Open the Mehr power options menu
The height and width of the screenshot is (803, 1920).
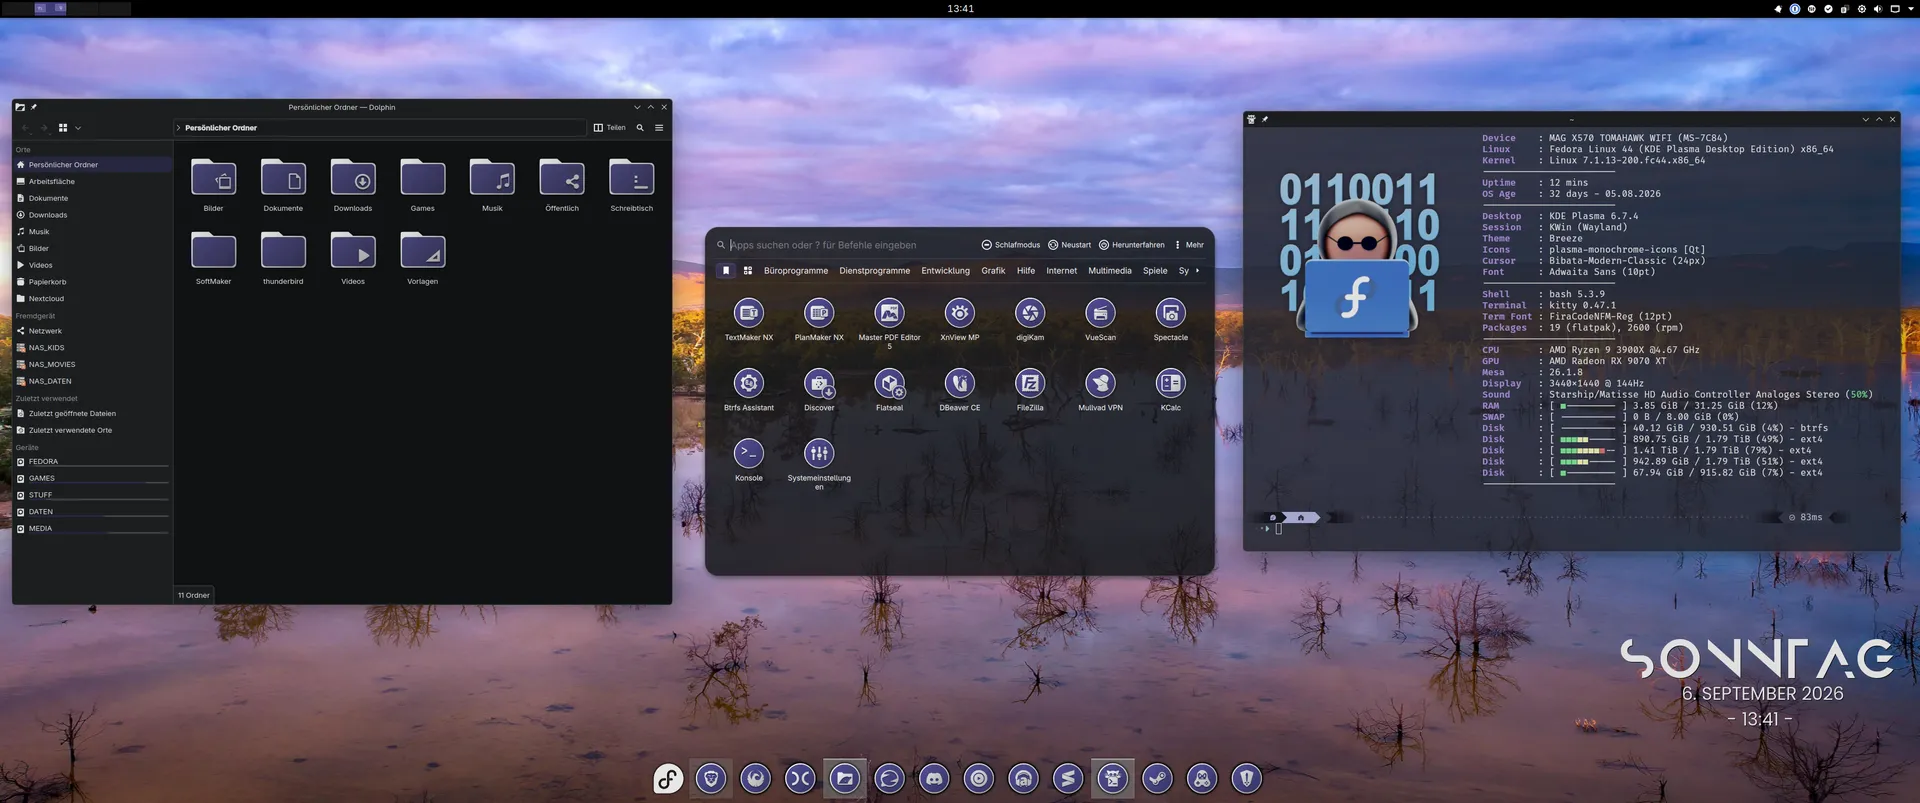pyautogui.click(x=1189, y=245)
